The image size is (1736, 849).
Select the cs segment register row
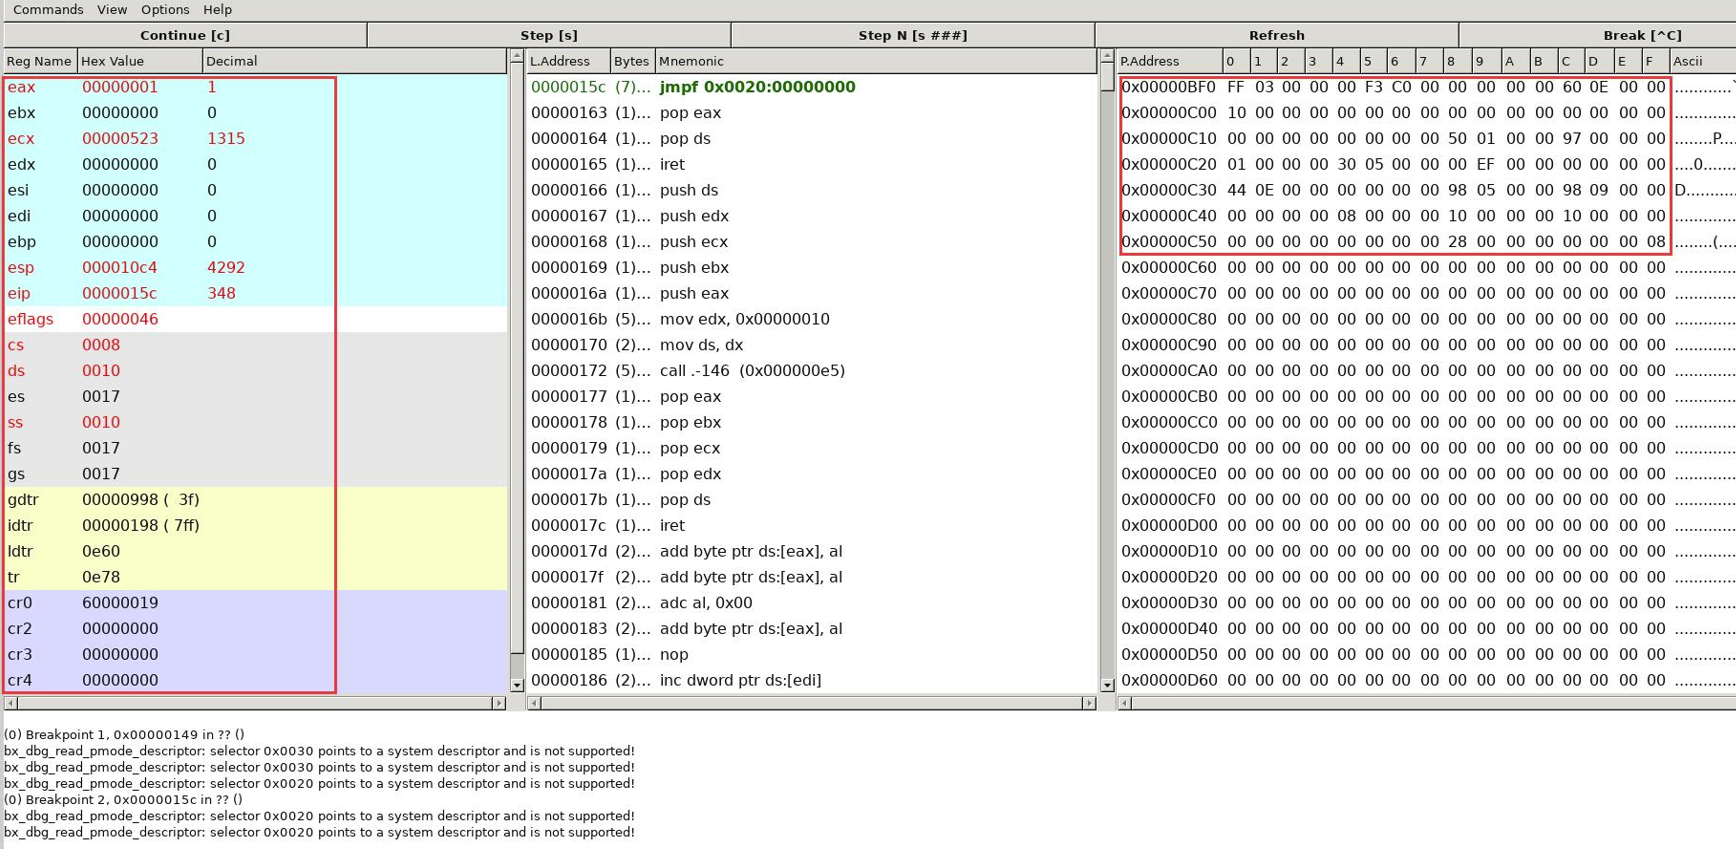point(255,345)
